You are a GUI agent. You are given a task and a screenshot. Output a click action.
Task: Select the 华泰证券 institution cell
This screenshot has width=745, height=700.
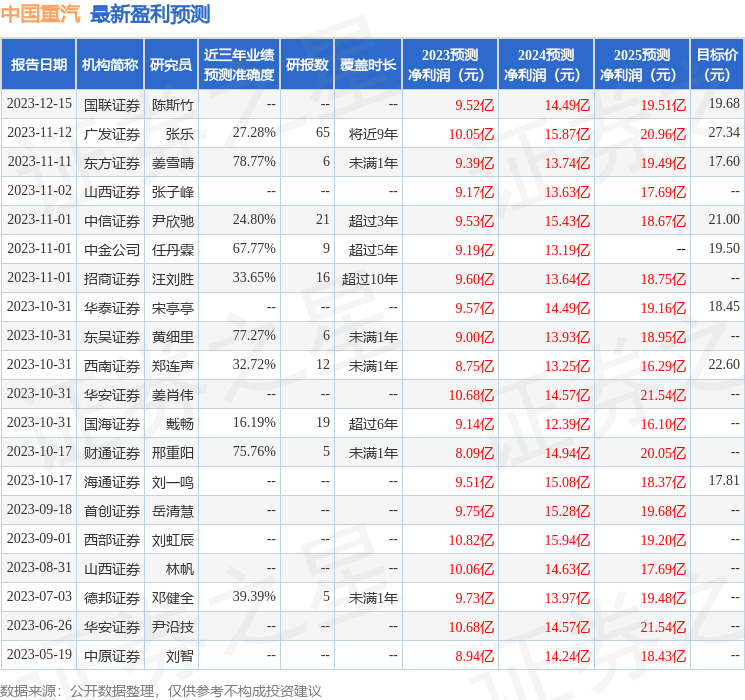point(112,308)
